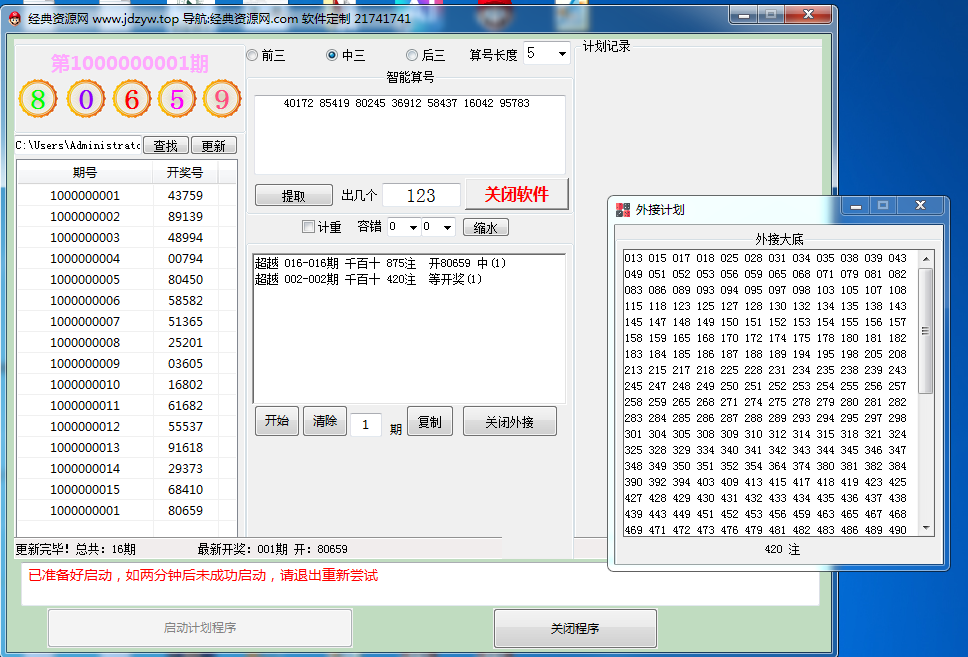Viewport: 968px width, 657px height.
Task: Click the green lottery ball number 8
Action: (x=38, y=99)
